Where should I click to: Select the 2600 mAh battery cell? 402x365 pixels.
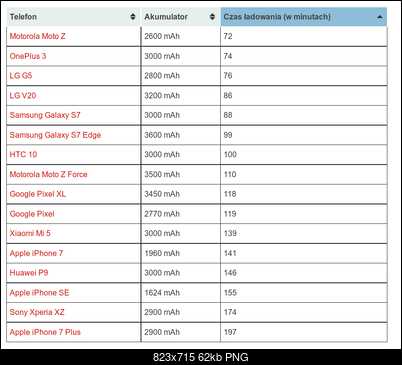click(181, 36)
